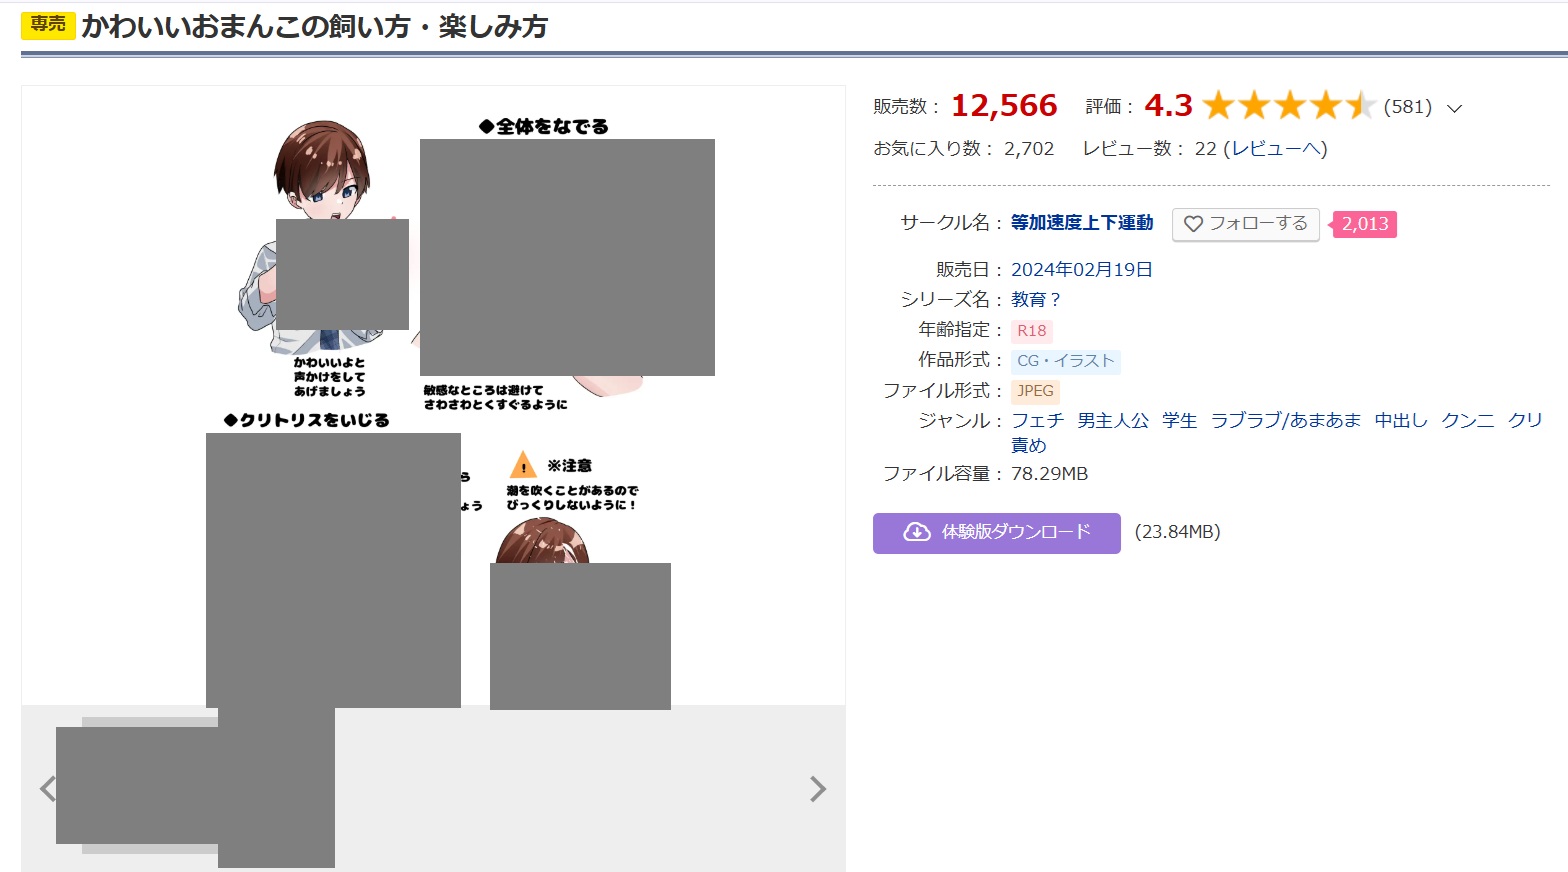Open the ラブラブ/あまあま genre link
This screenshot has height=872, width=1568.
coord(1285,421)
